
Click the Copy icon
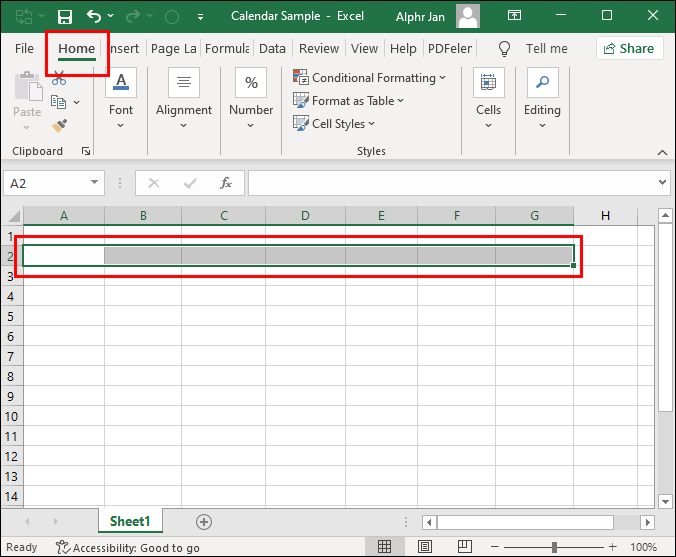(58, 102)
